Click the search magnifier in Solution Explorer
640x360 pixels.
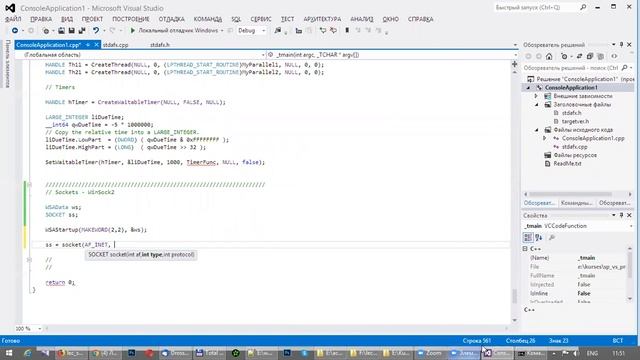pos(624,68)
